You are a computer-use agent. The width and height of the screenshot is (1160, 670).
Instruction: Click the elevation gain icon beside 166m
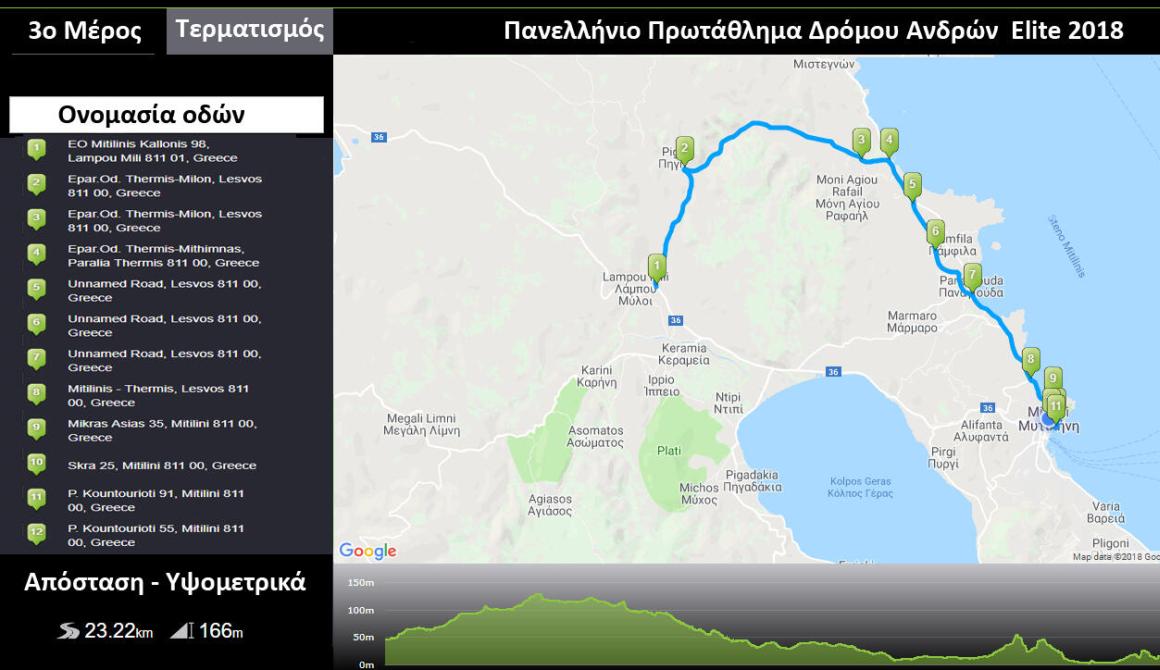(182, 630)
